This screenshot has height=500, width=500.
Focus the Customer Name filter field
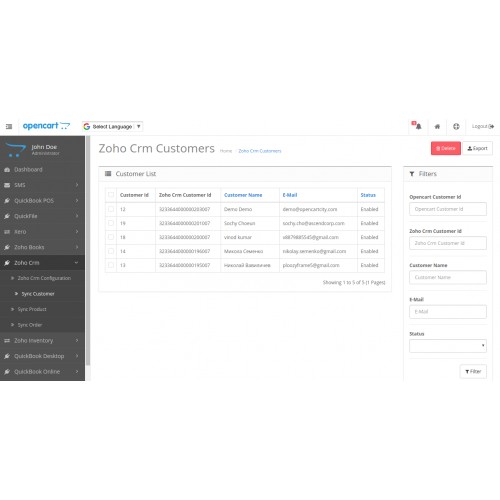click(448, 277)
